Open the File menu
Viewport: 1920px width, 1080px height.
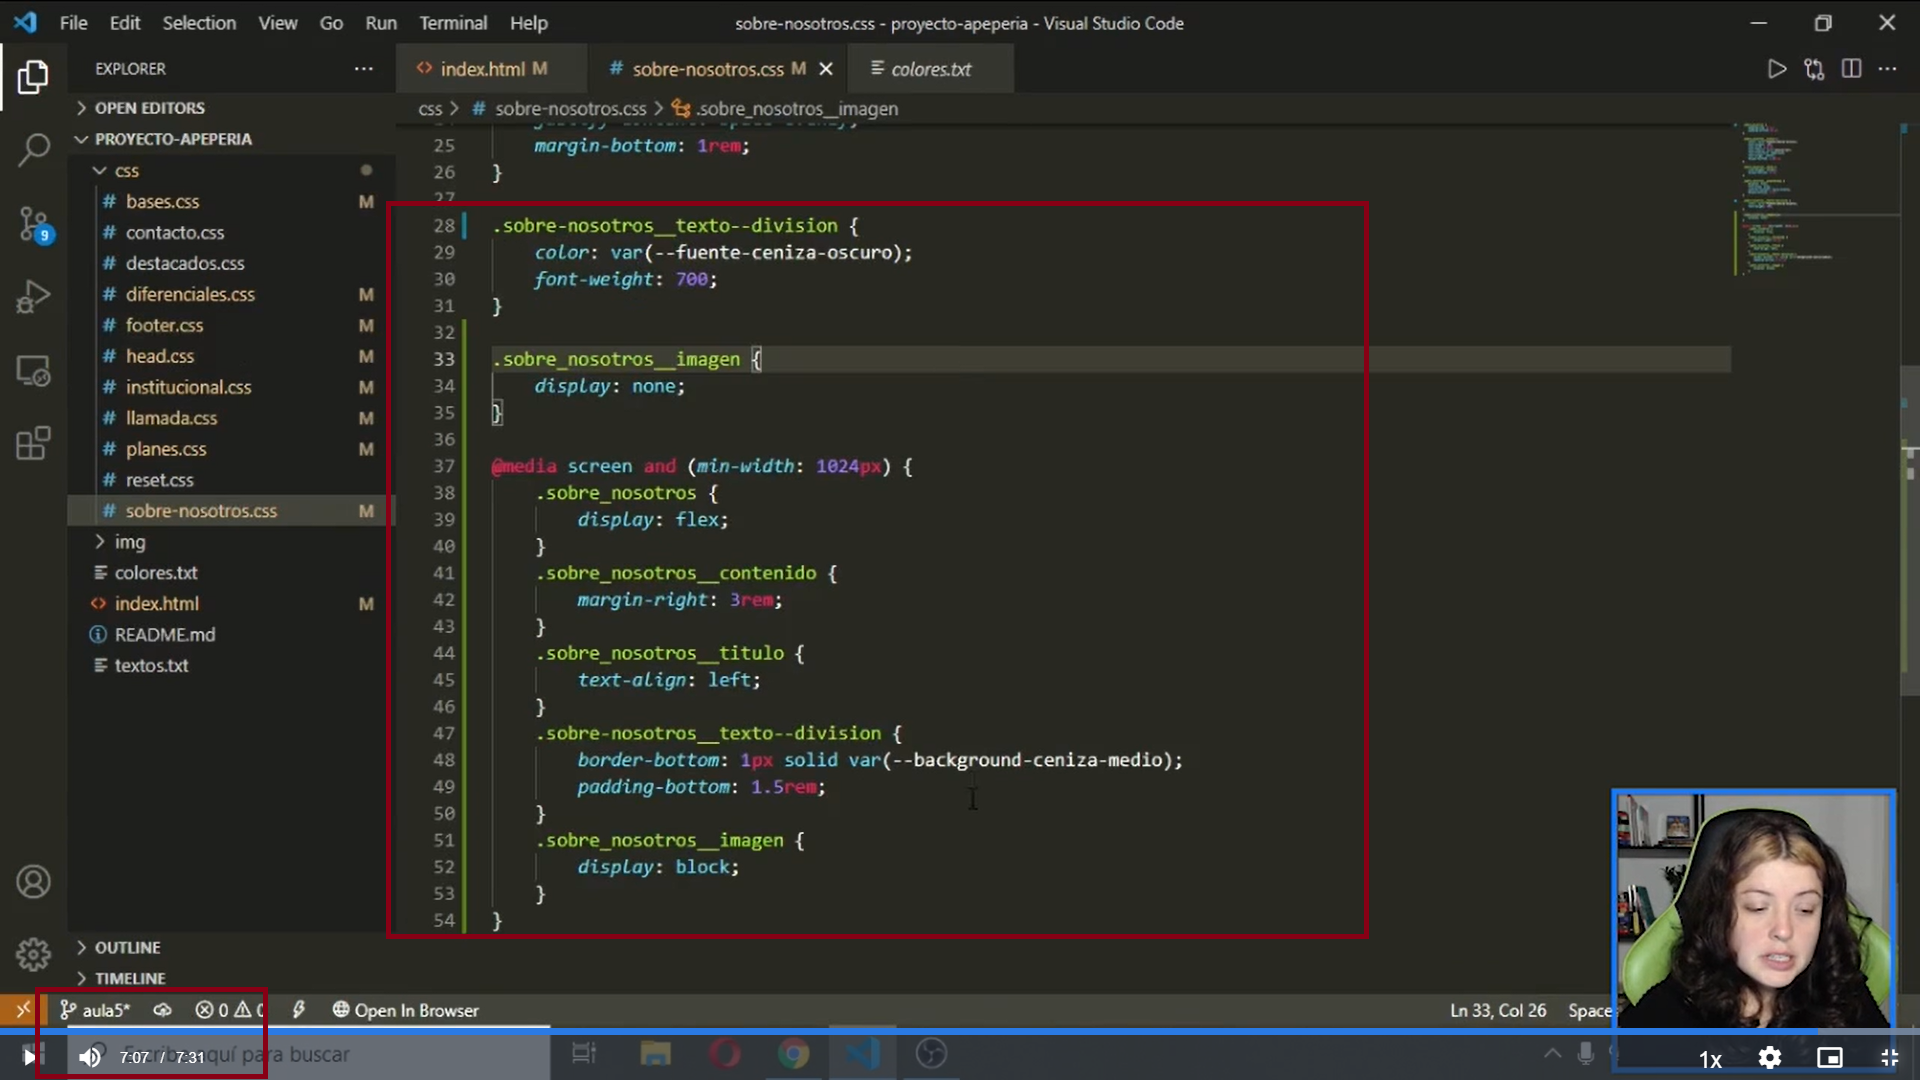coord(73,22)
